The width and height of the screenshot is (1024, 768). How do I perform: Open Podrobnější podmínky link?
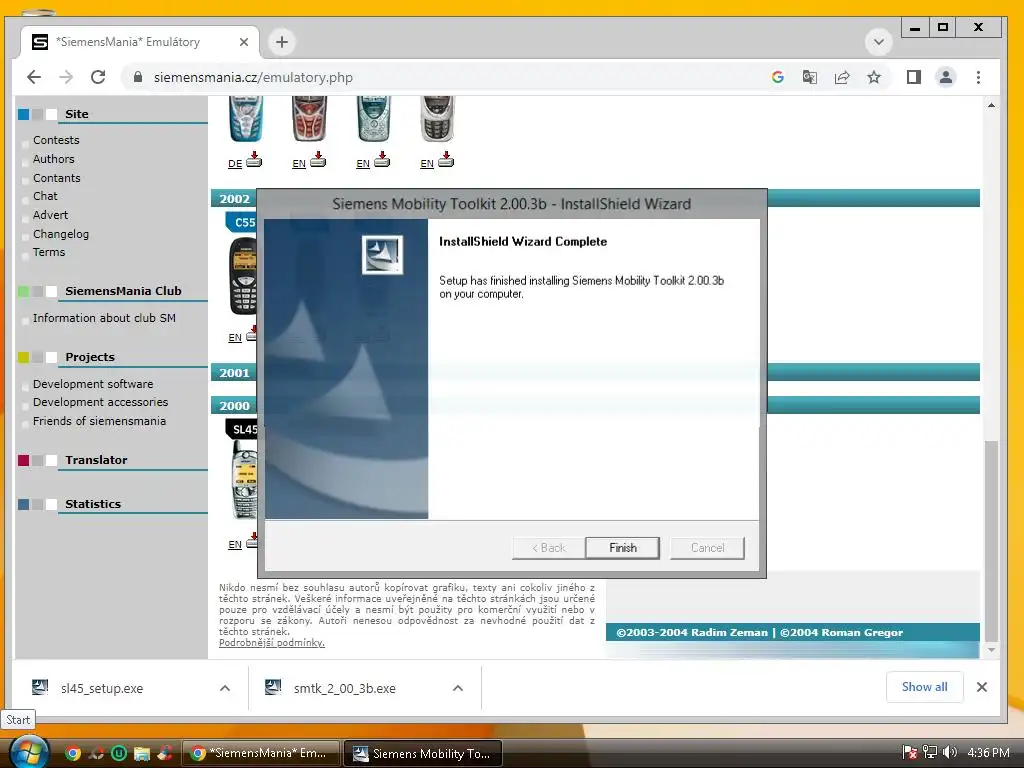coord(272,643)
